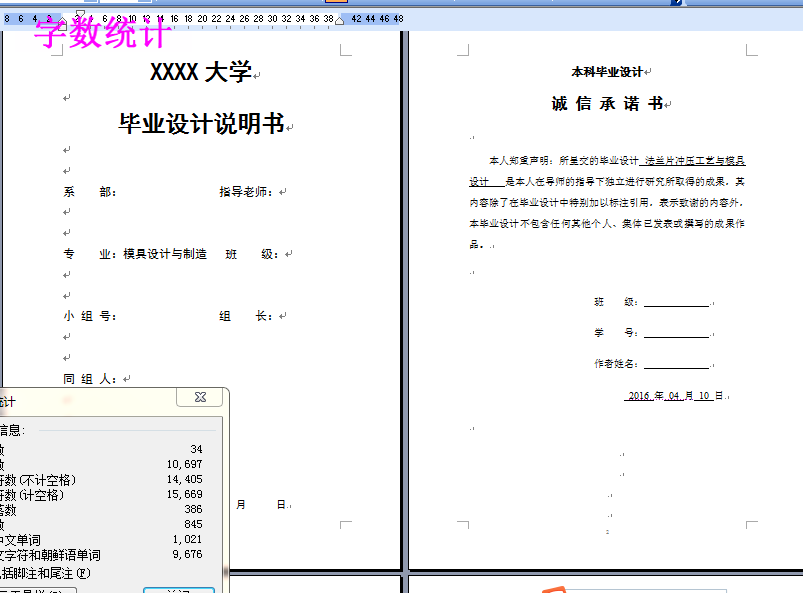Click the blank line after '学 号:'
The height and width of the screenshot is (593, 803).
pos(677,333)
